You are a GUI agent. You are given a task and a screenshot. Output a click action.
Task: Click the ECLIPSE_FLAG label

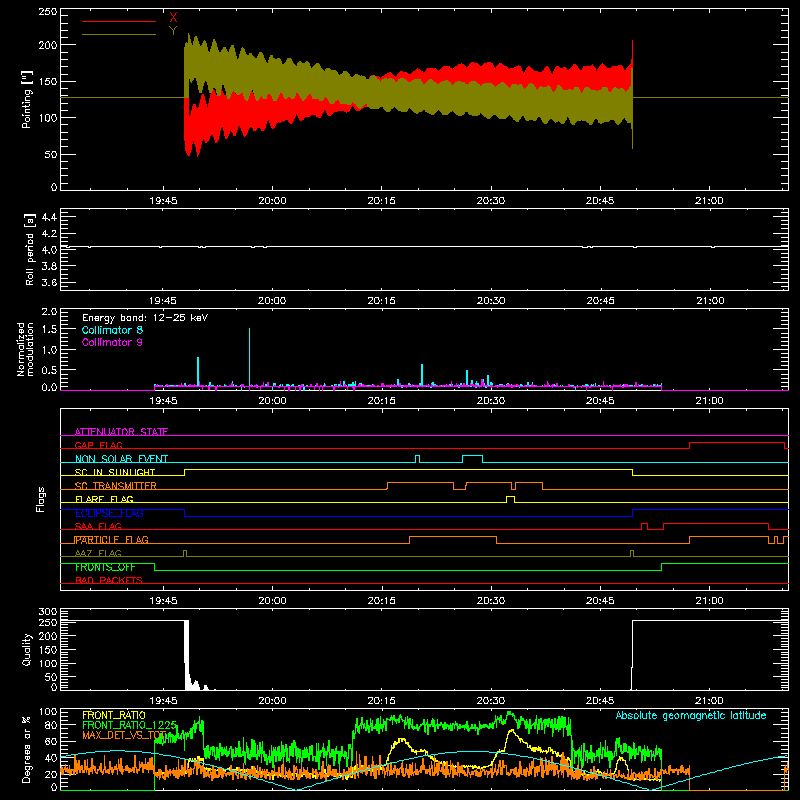click(109, 513)
